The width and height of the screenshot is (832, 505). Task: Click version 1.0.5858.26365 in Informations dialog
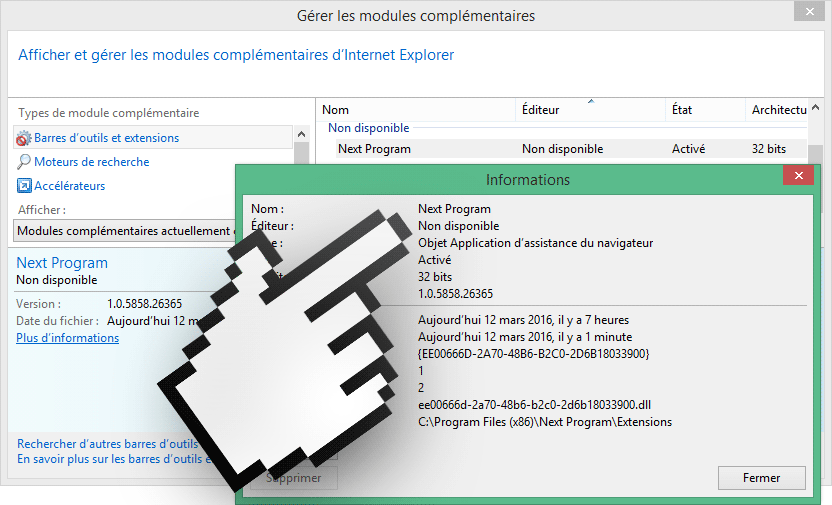tap(455, 293)
